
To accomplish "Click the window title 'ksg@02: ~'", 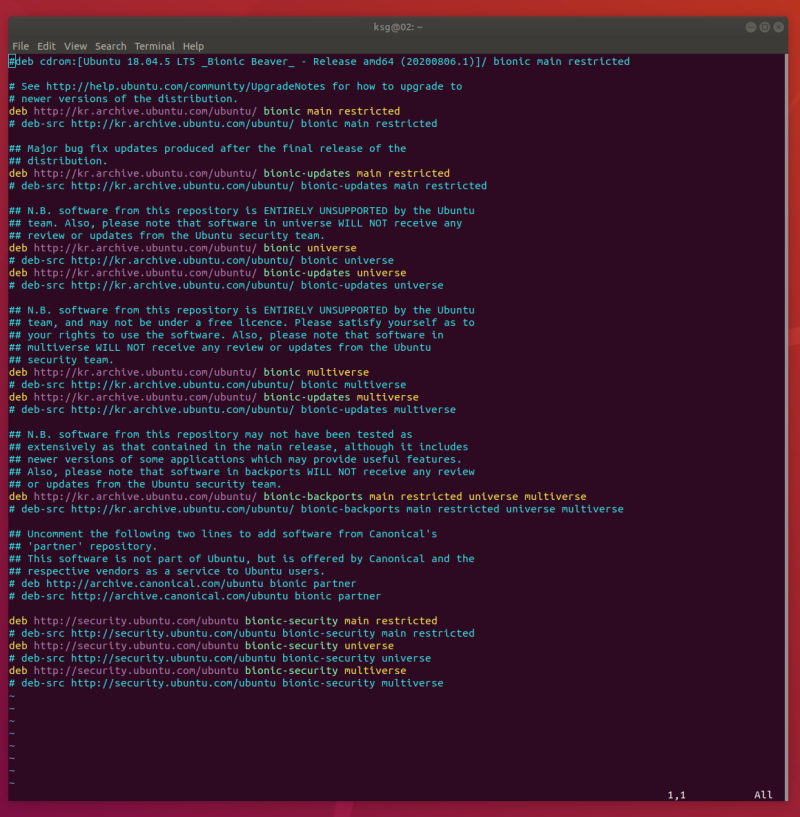I will [398, 27].
